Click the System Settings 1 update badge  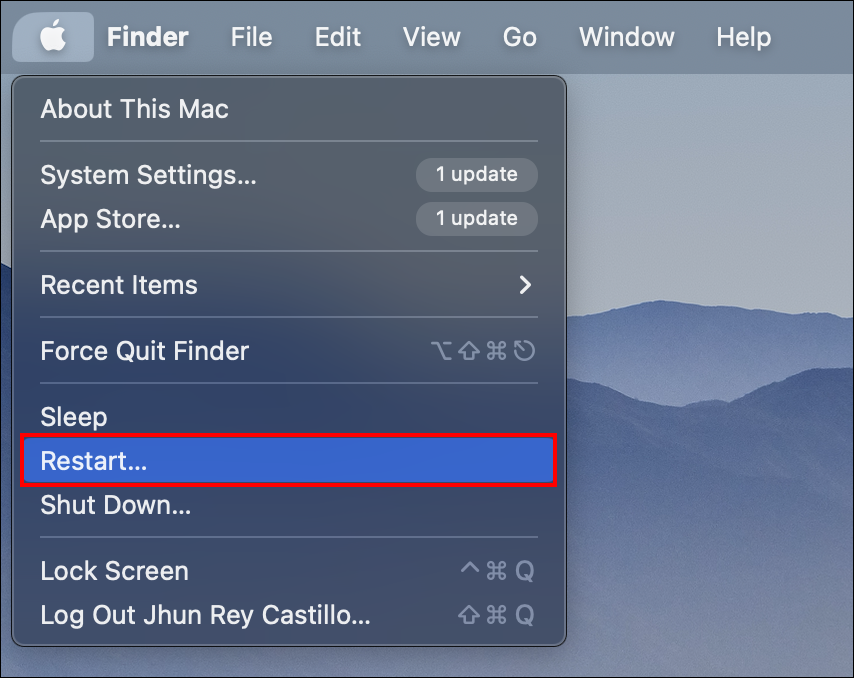477,175
